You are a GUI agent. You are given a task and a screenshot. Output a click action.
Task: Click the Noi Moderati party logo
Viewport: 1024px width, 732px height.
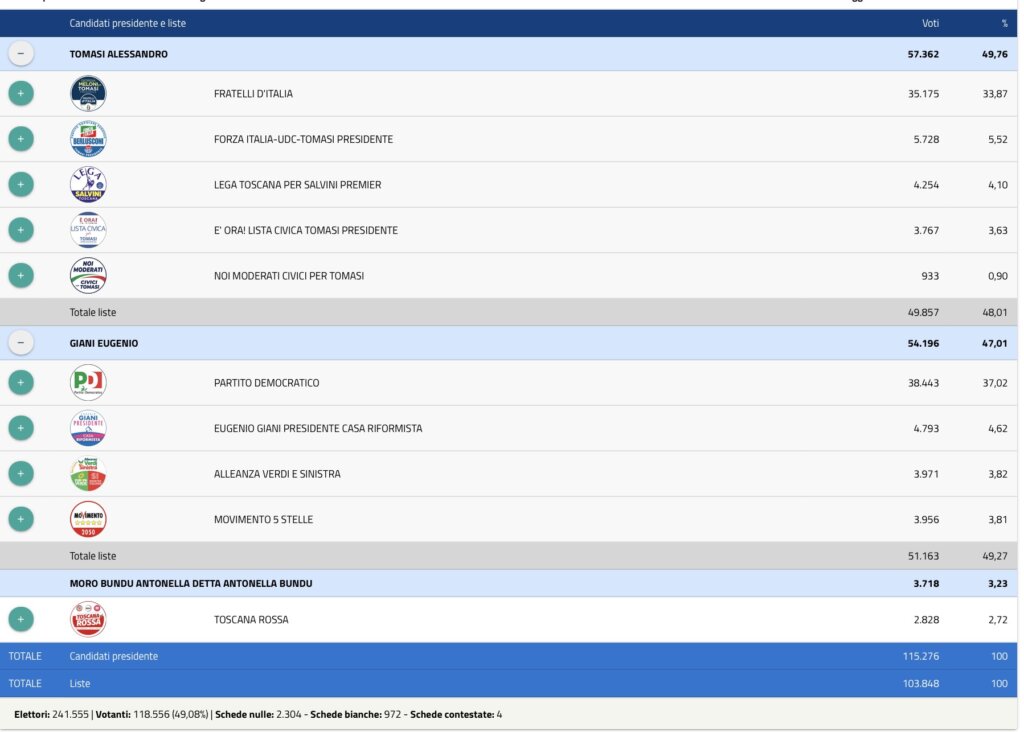(88, 275)
